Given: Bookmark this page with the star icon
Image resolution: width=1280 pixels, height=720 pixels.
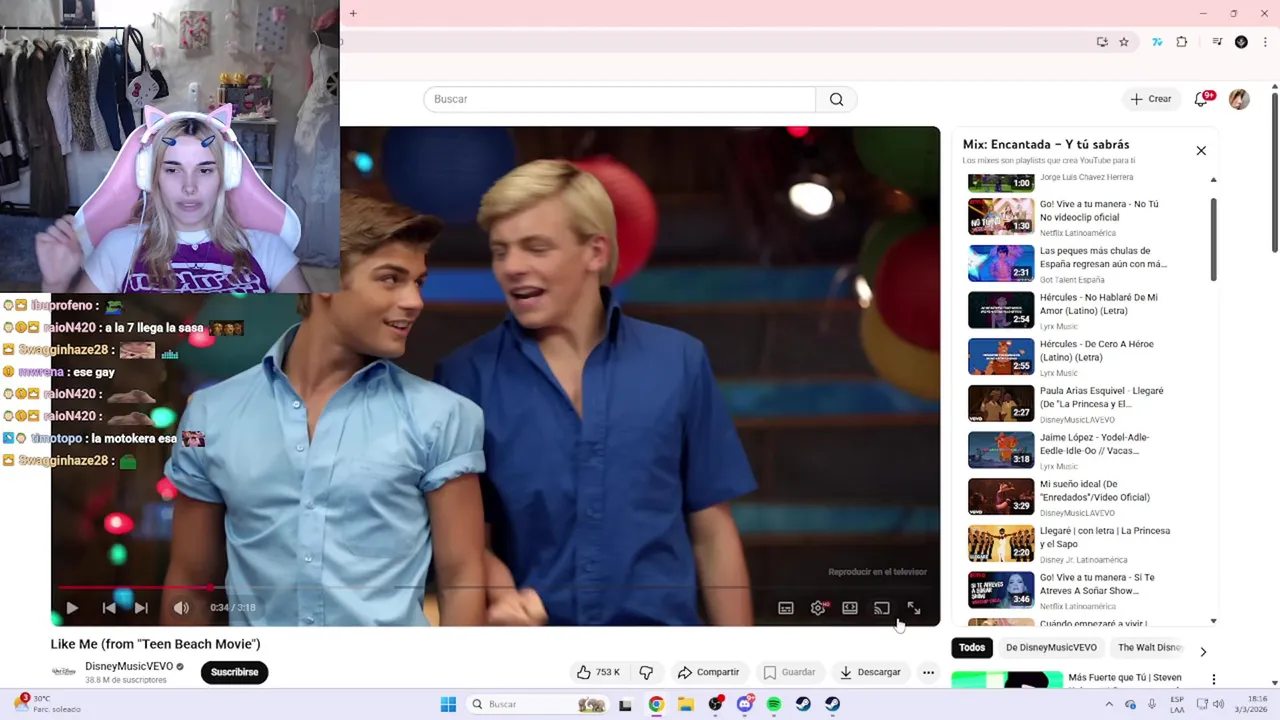Looking at the screenshot, I should click(1124, 42).
